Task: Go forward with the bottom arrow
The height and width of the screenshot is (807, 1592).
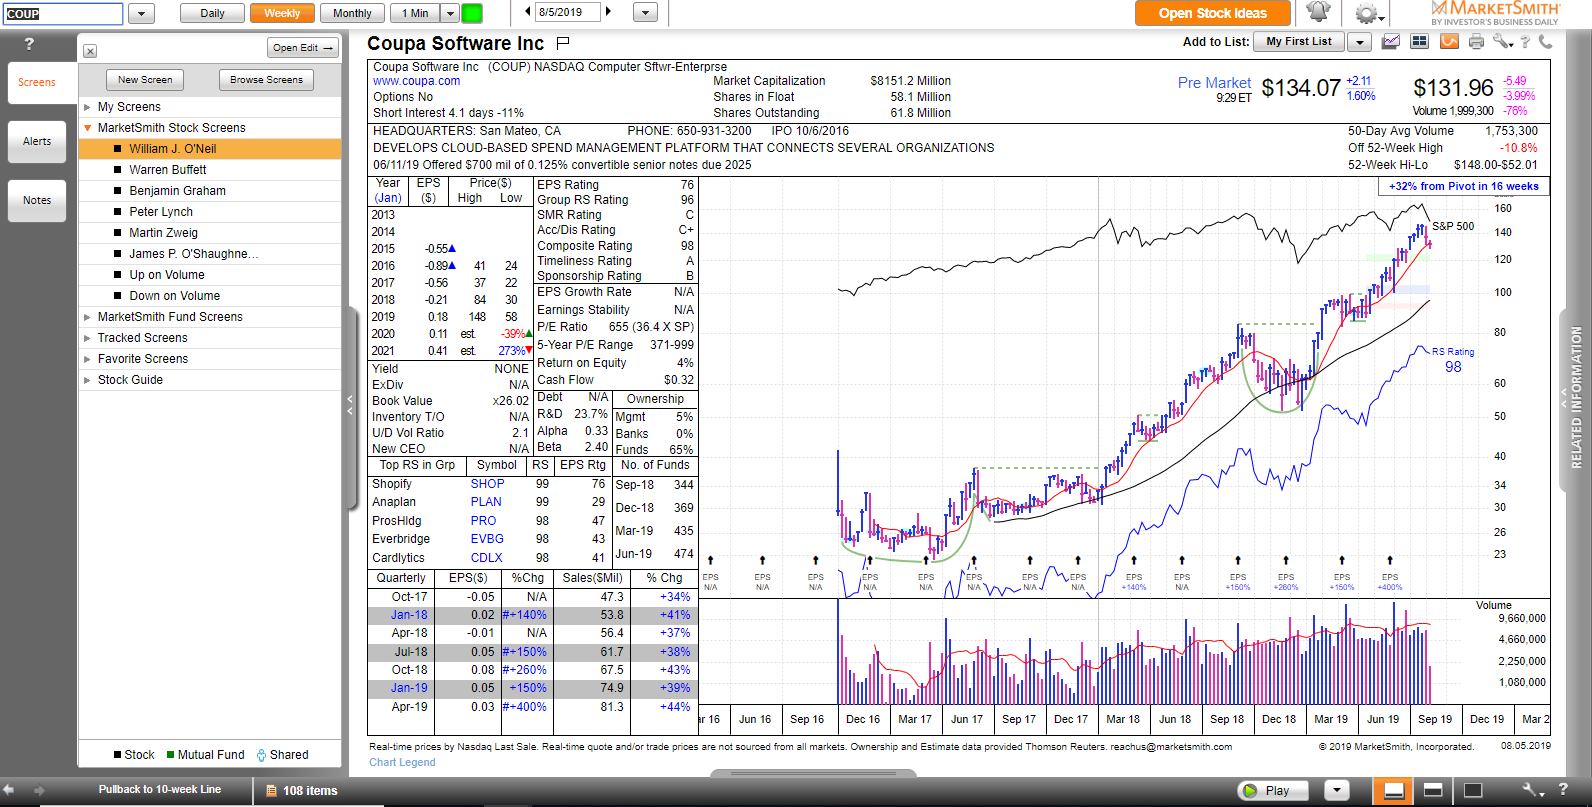Action: click(x=37, y=790)
